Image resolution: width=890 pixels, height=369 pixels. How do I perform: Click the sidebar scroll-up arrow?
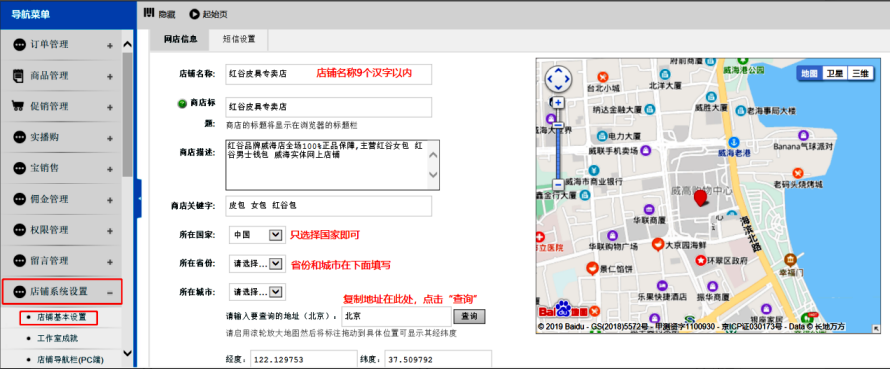[127, 45]
